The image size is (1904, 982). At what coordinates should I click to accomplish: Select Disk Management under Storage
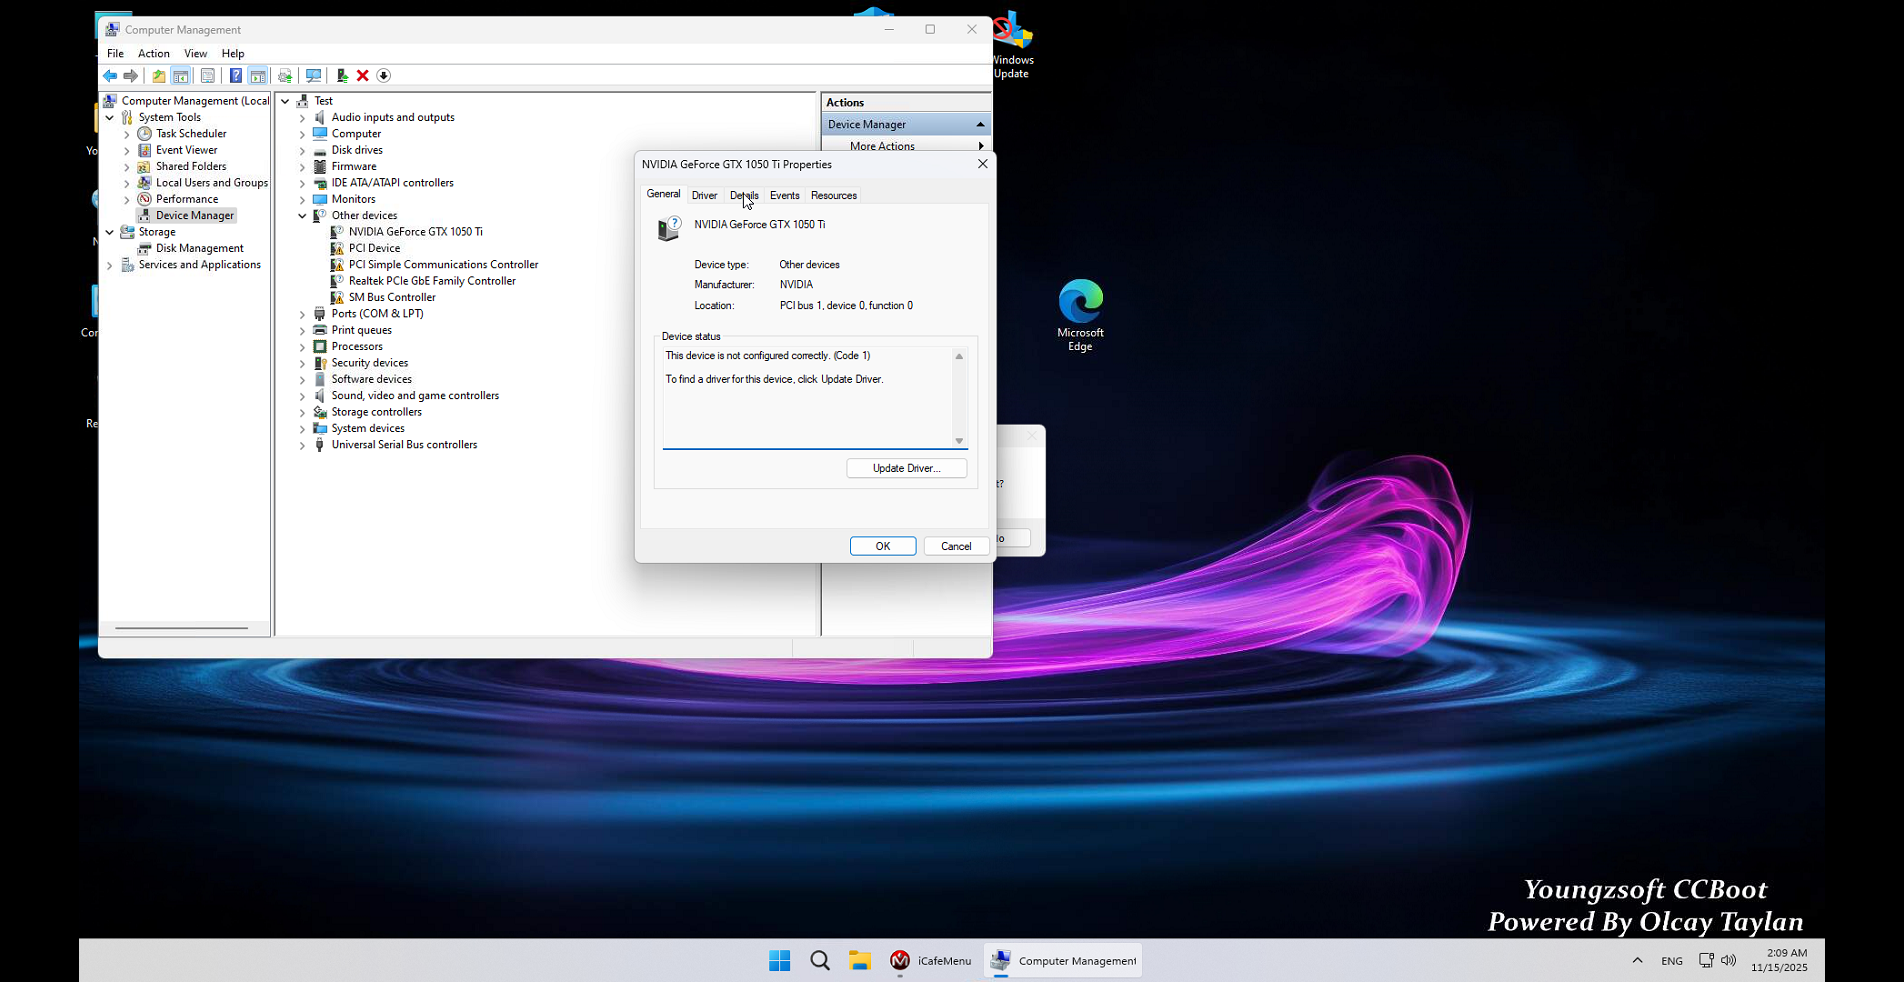[198, 248]
